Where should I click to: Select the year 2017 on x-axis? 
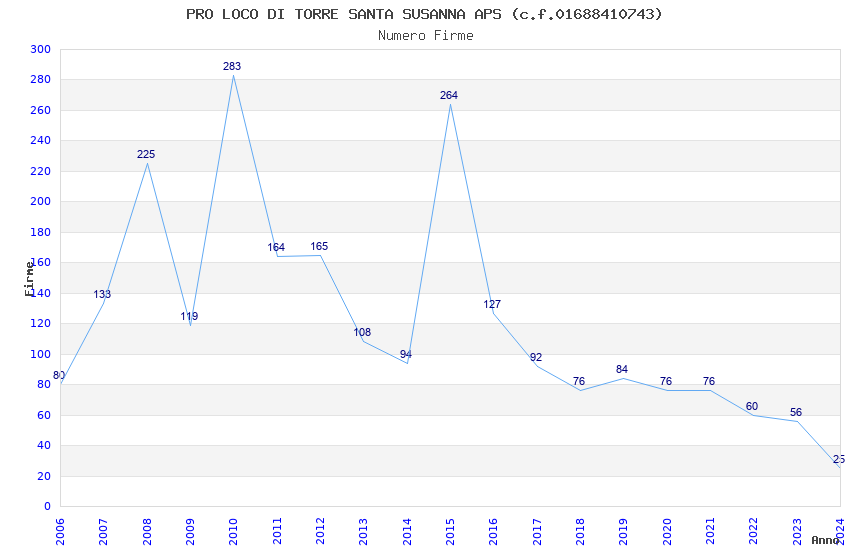(x=537, y=532)
